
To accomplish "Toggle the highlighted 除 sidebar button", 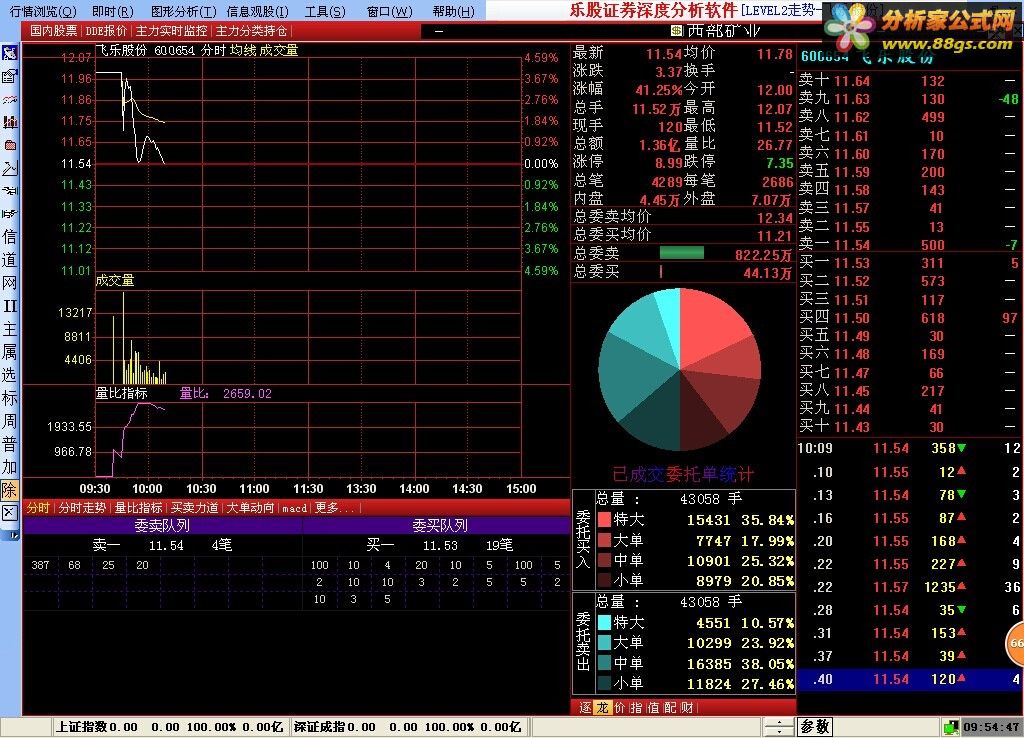I will tap(9, 490).
